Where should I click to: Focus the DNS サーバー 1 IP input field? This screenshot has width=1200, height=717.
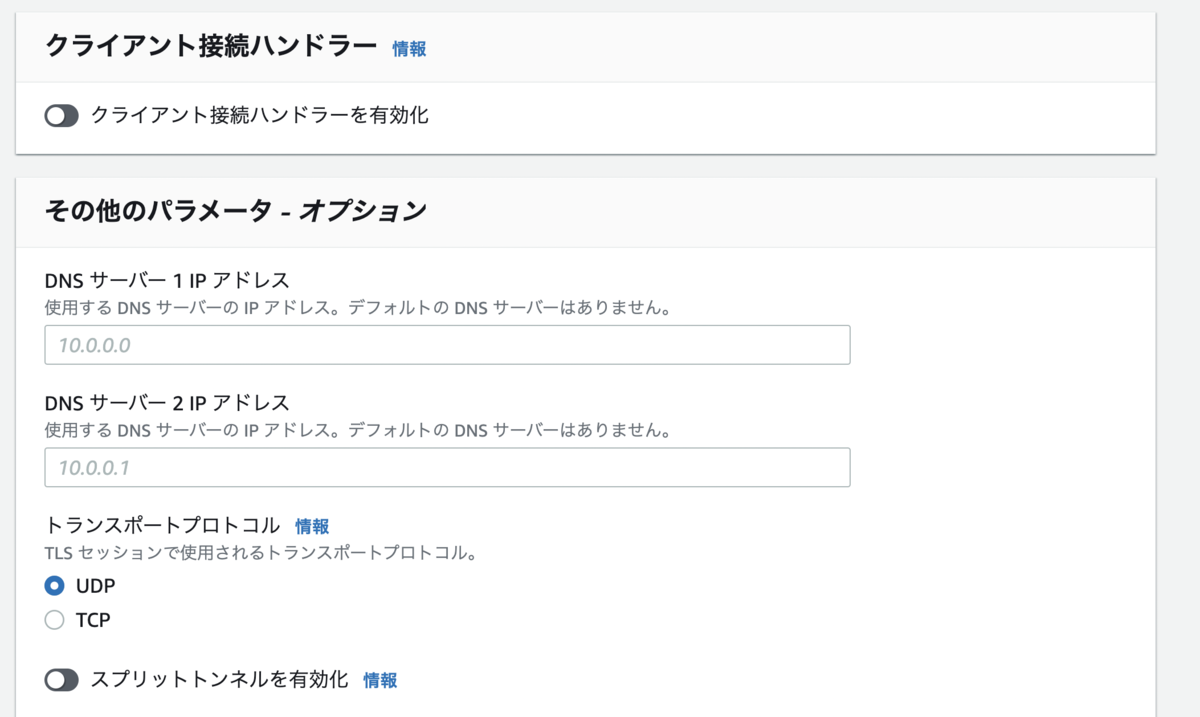(447, 345)
